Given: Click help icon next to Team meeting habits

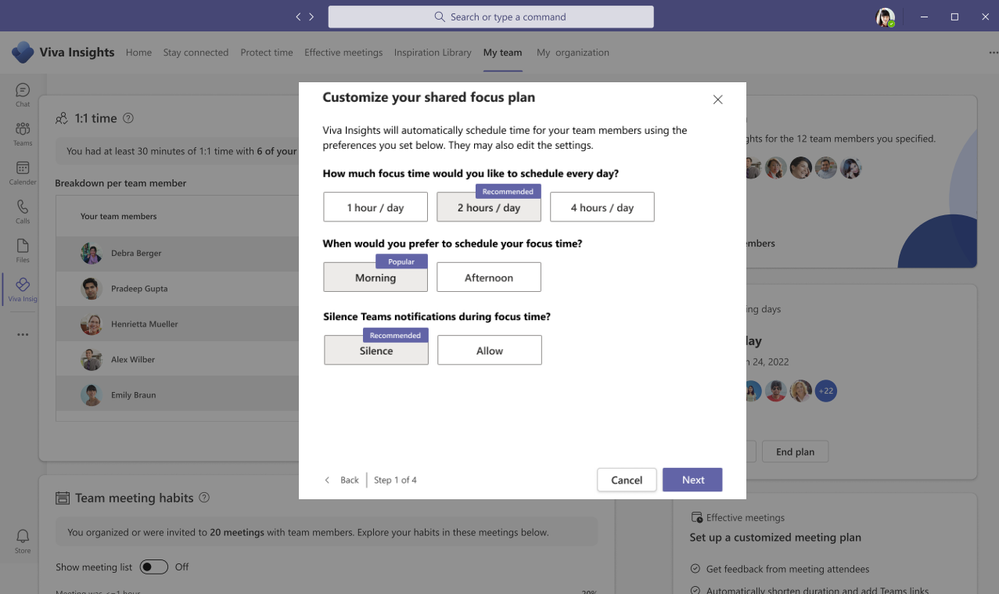Looking at the screenshot, I should point(204,497).
